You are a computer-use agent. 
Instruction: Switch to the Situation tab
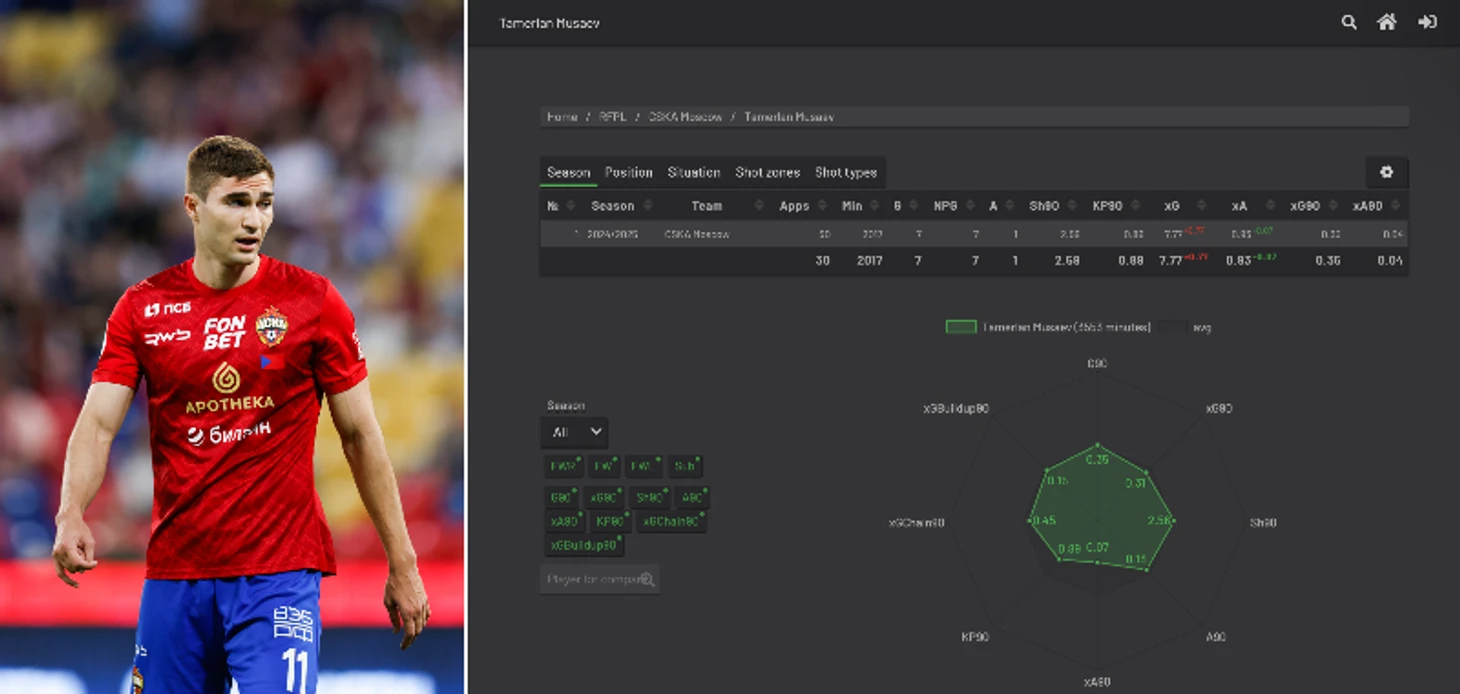point(694,172)
